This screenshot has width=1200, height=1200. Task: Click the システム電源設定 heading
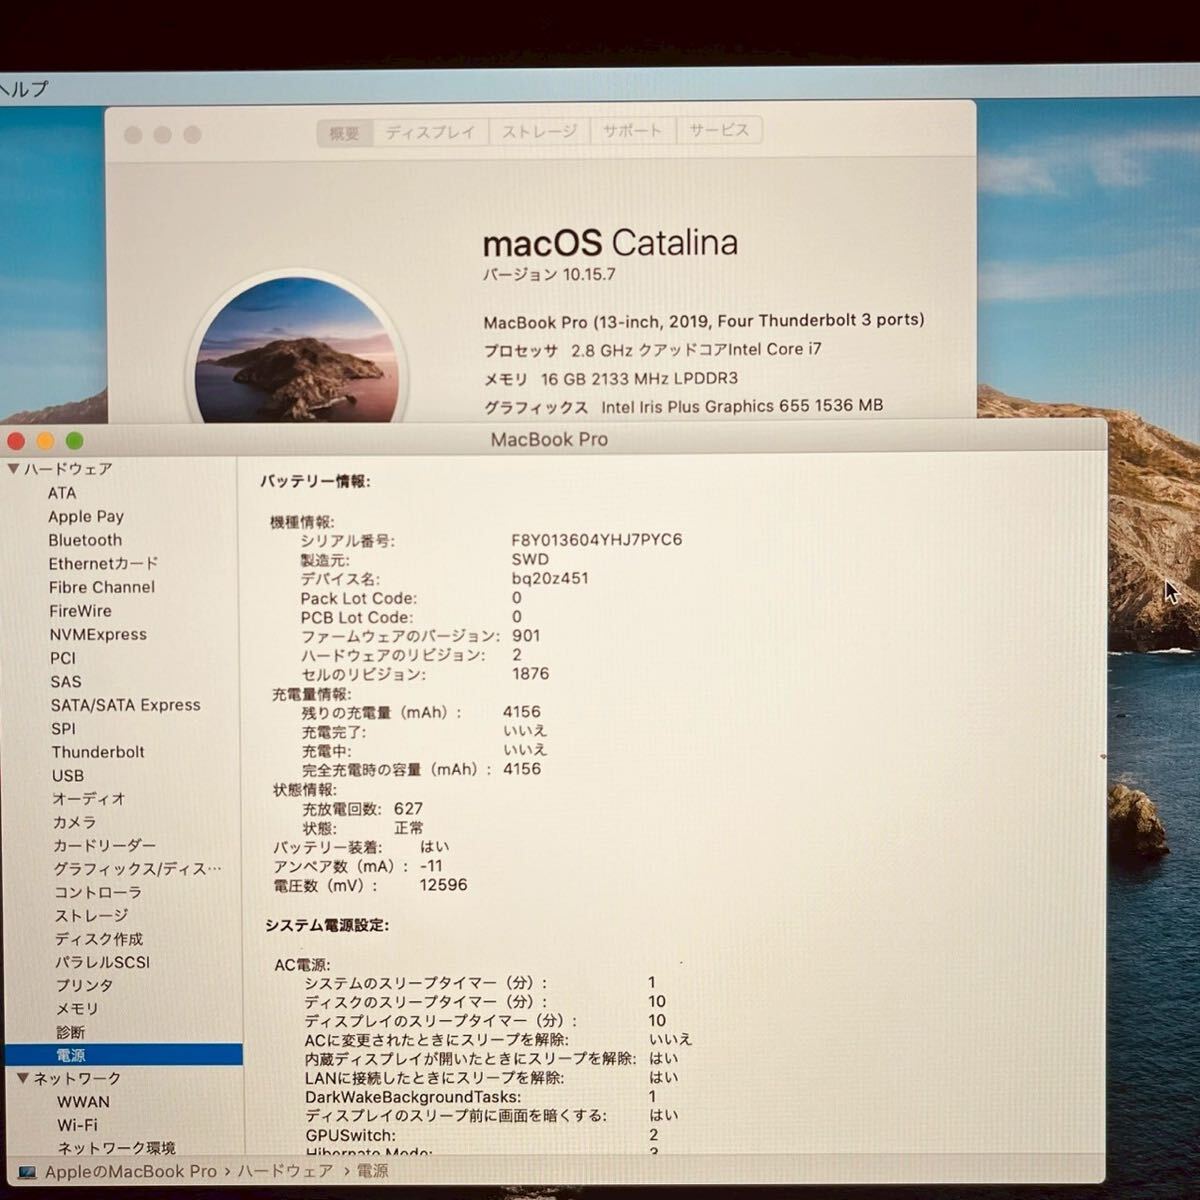coord(327,926)
